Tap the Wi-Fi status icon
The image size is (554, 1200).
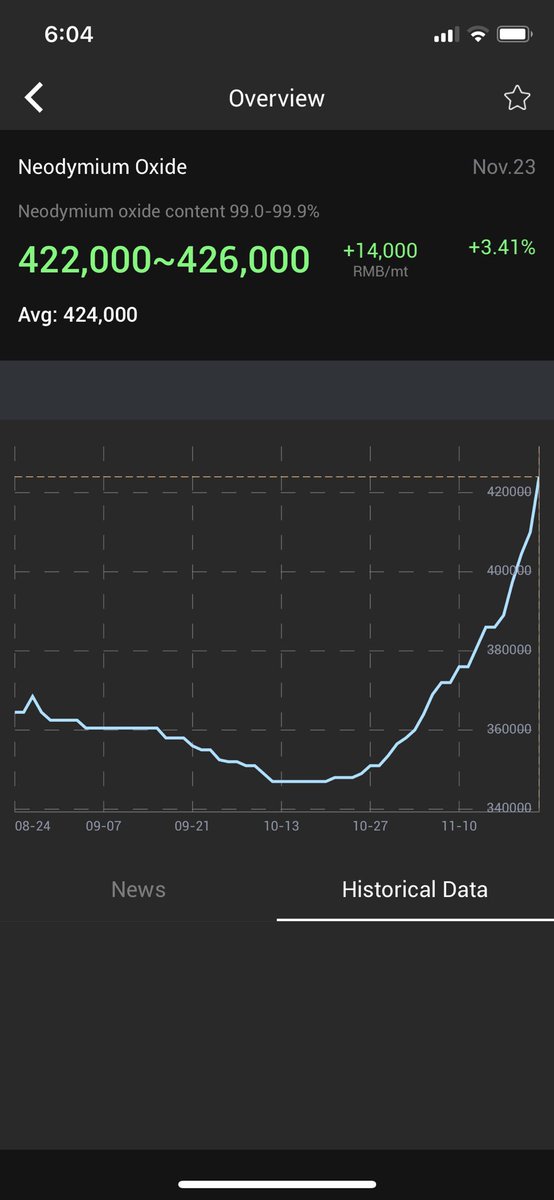pyautogui.click(x=477, y=35)
